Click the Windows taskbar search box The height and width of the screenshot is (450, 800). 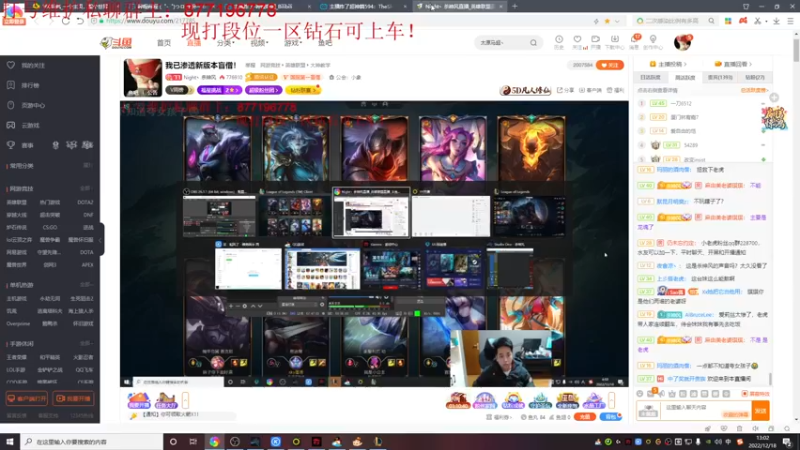coord(92,441)
